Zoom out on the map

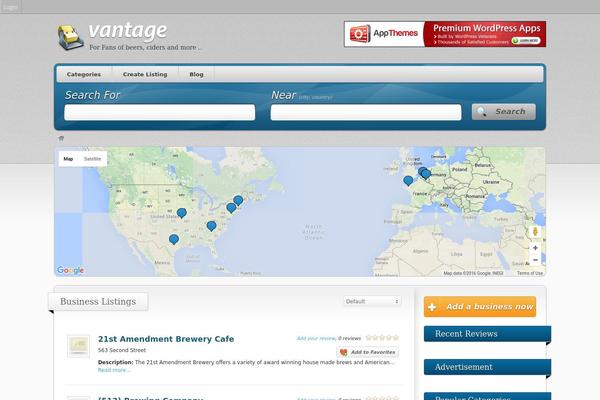point(535,260)
